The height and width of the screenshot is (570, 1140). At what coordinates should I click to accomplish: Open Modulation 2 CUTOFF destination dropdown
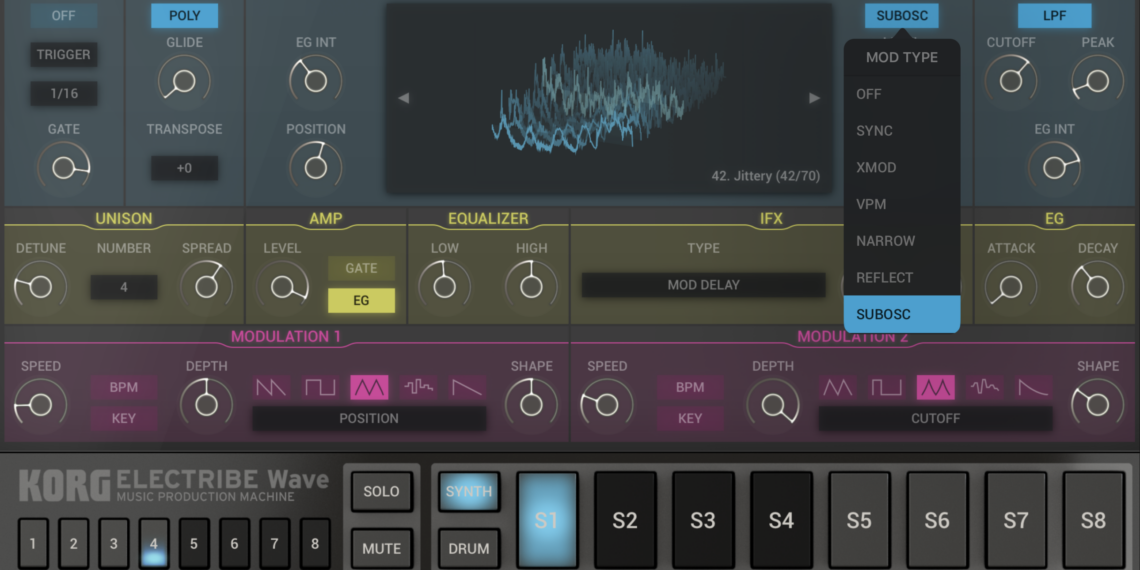point(936,419)
